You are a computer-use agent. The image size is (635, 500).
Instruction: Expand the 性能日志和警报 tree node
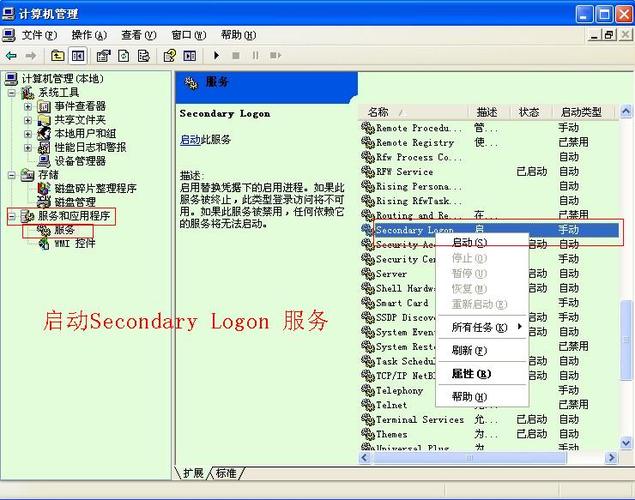(28, 147)
